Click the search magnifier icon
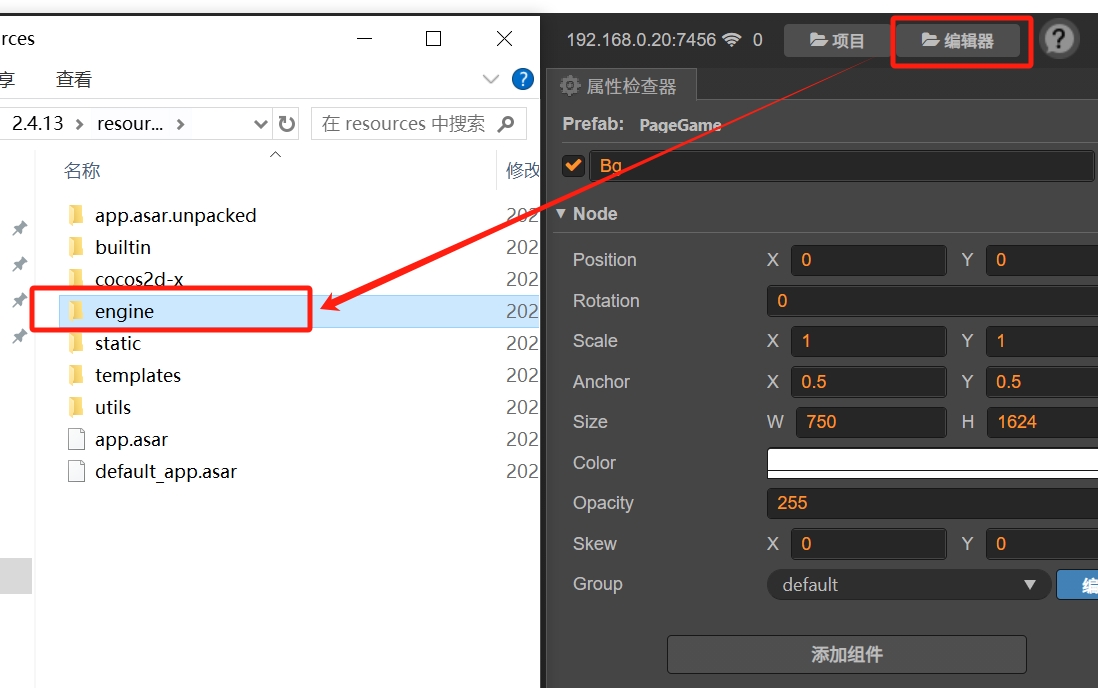The height and width of the screenshot is (688, 1098). tap(506, 124)
